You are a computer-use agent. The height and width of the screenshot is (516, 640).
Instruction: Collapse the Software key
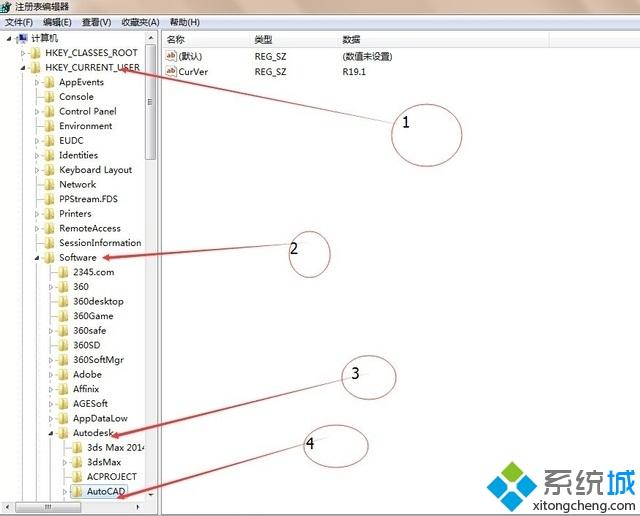tap(37, 258)
